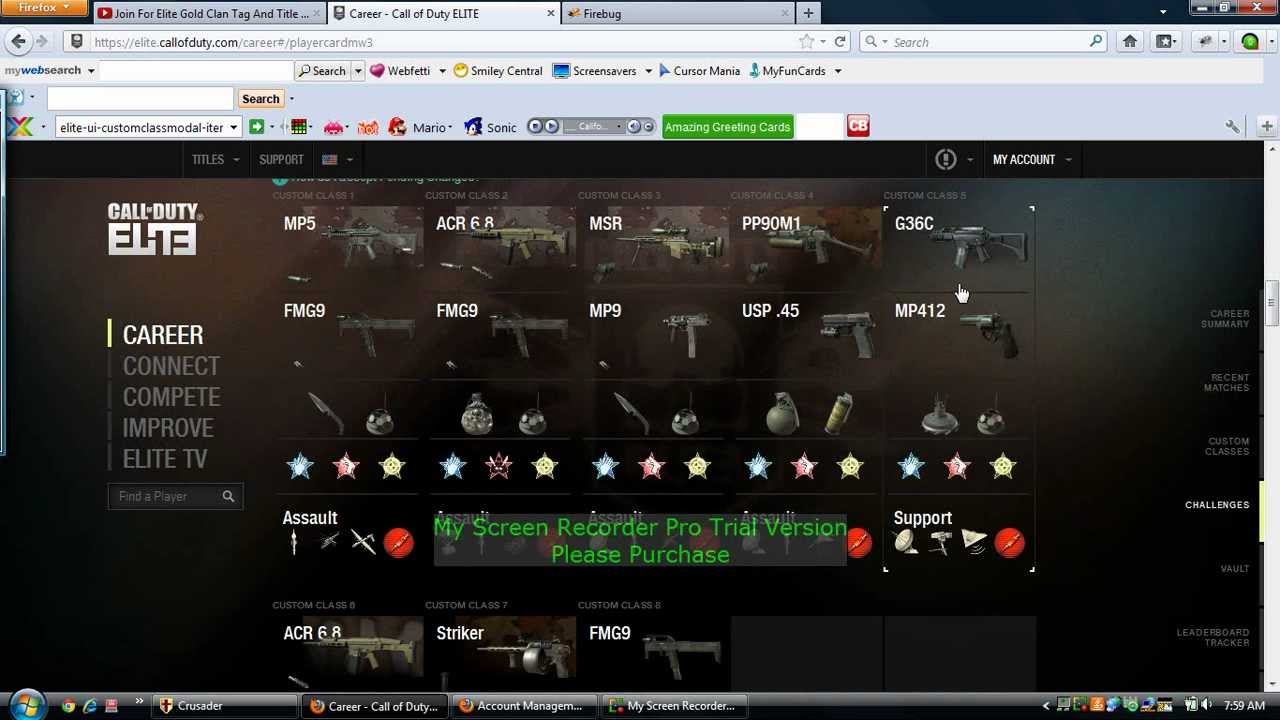Jump to CAREER SUMMARY
Image resolution: width=1280 pixels, height=720 pixels.
click(x=1225, y=318)
